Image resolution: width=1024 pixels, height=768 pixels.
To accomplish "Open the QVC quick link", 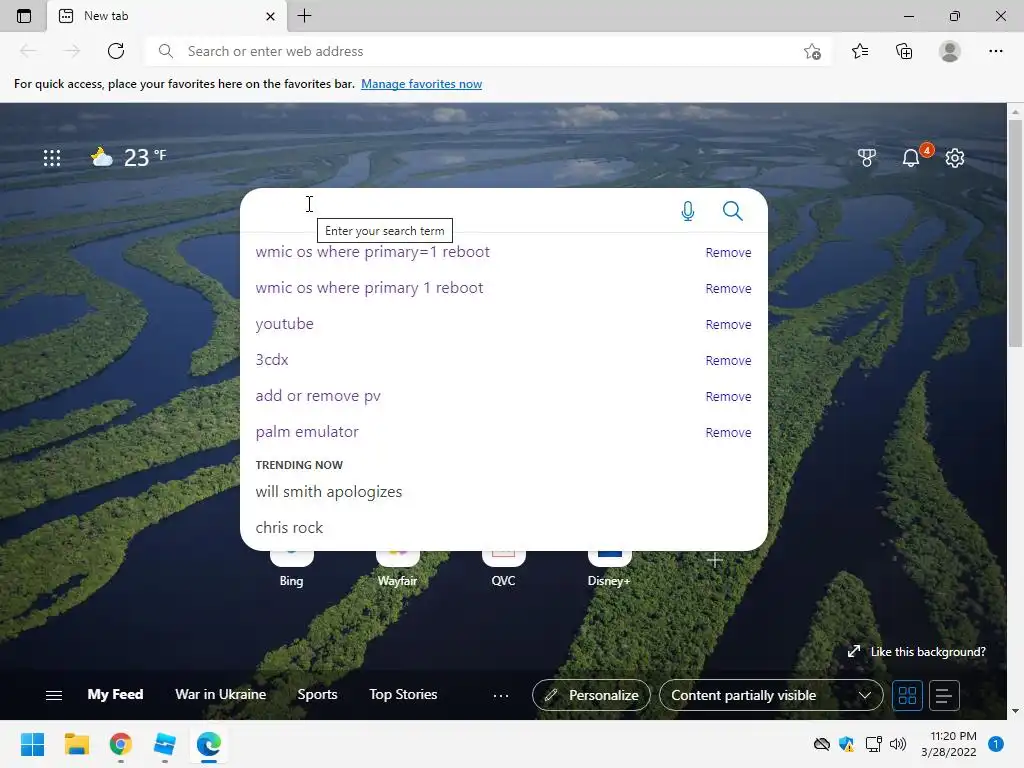I will [x=503, y=567].
